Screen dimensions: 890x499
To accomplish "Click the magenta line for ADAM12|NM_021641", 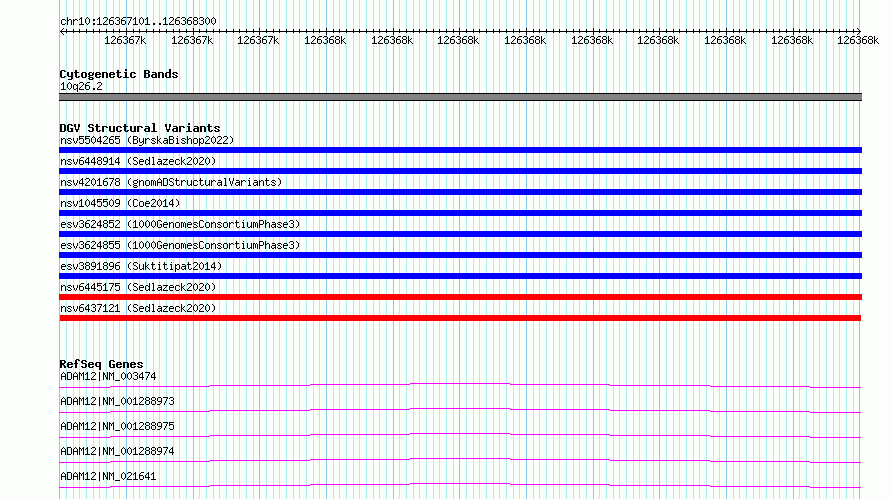I will point(460,485).
